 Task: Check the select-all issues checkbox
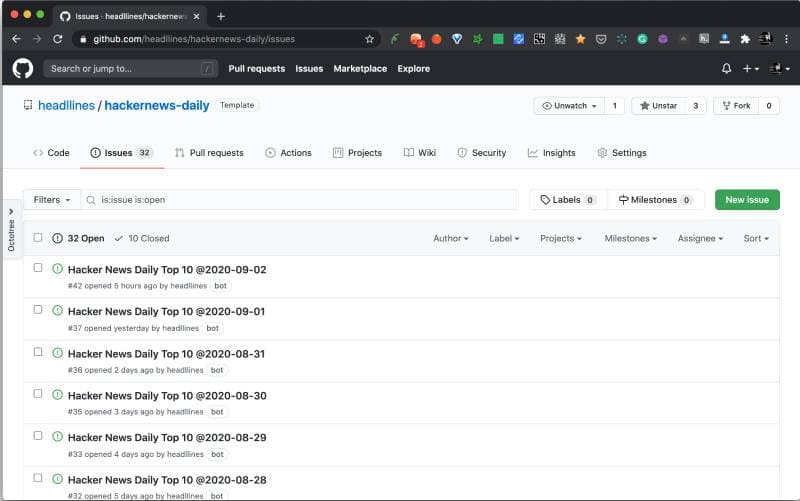click(x=38, y=238)
